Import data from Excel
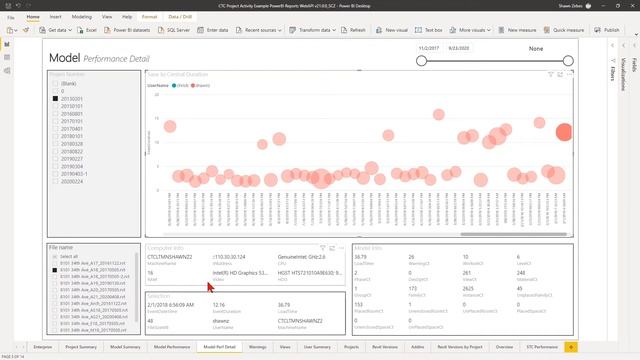The width and height of the screenshot is (640, 360). click(87, 30)
